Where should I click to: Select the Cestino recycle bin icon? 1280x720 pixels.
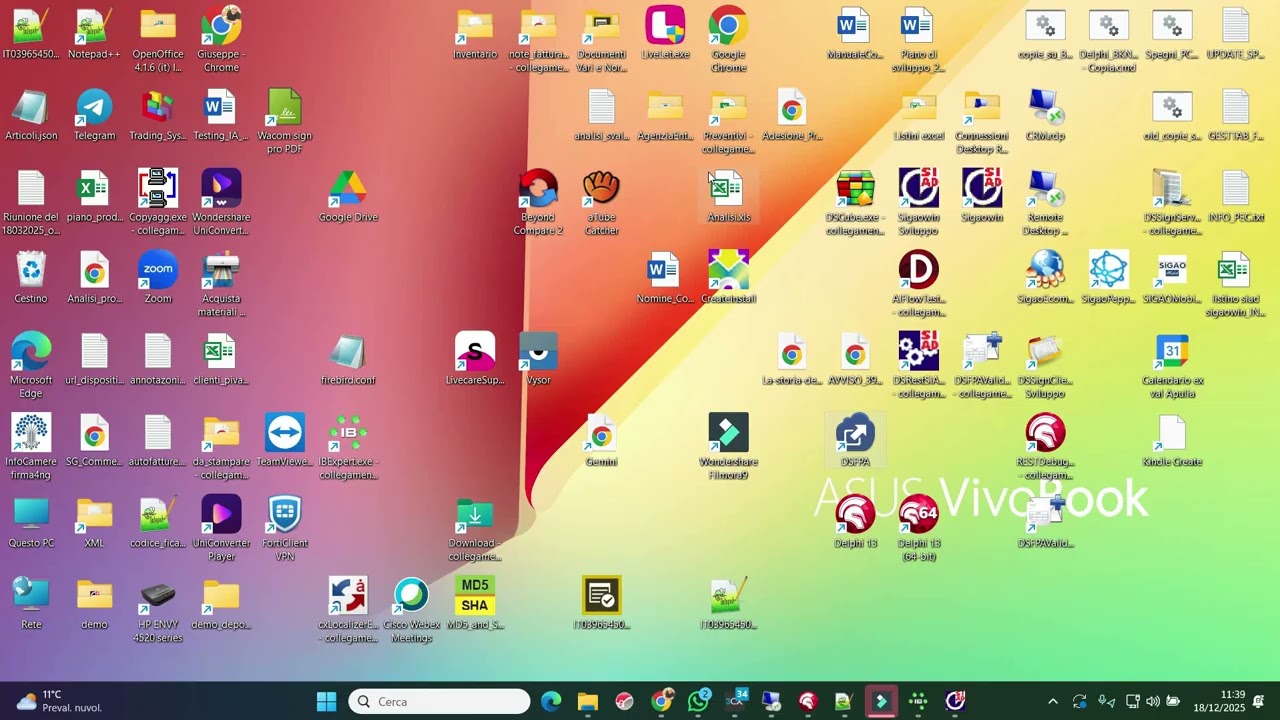(31, 278)
